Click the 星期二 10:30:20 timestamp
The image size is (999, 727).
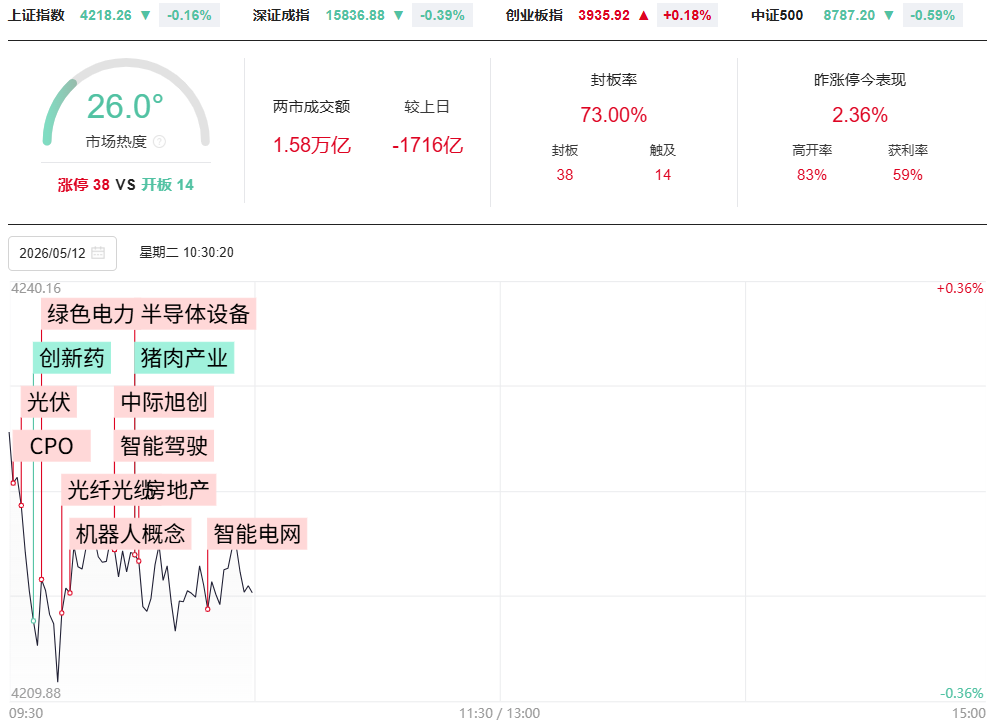tap(187, 252)
